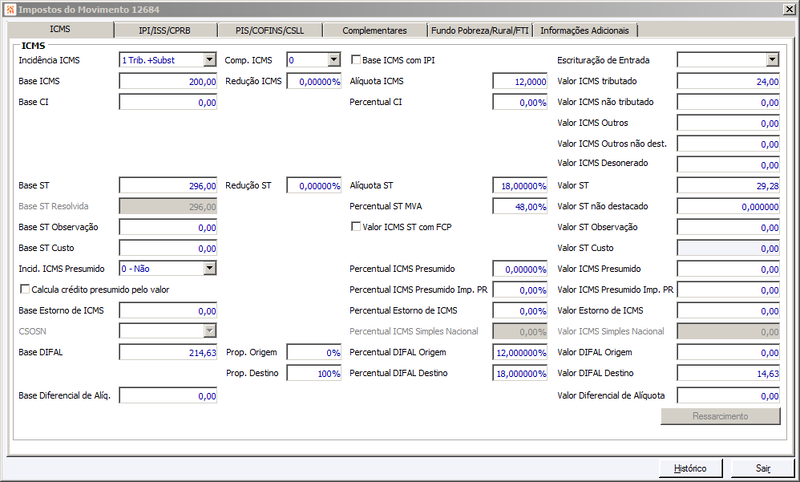The image size is (800, 482).
Task: Focus Valor Diferencial de Alíquota field
Action: point(729,395)
